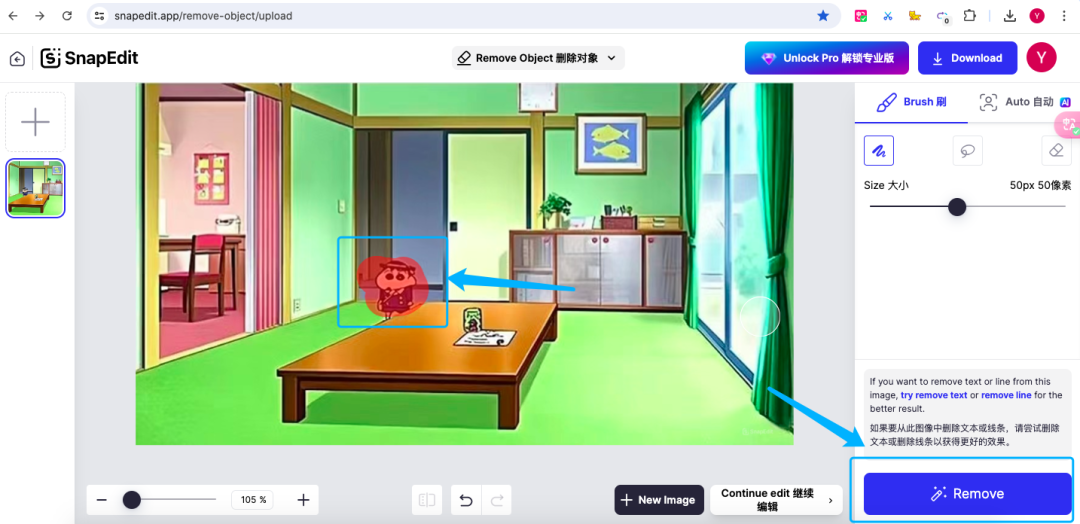Reload the SnapEdit page

point(67,16)
